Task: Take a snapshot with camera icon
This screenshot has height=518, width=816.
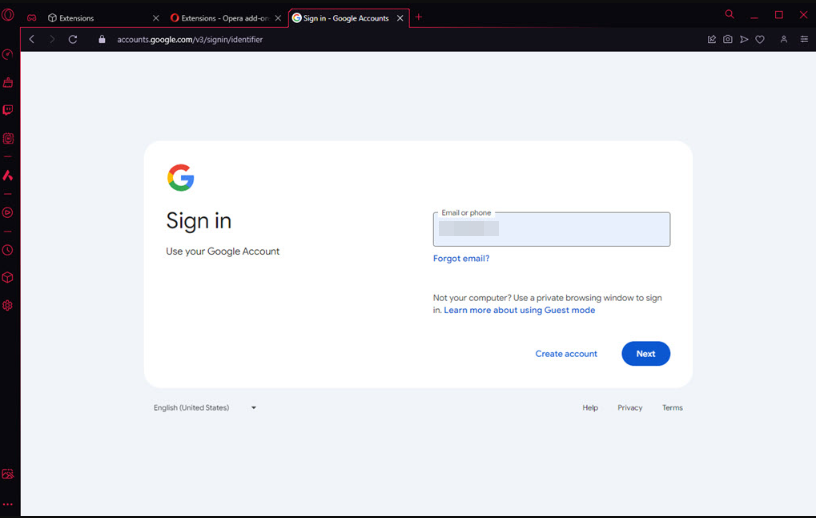Action: [728, 39]
